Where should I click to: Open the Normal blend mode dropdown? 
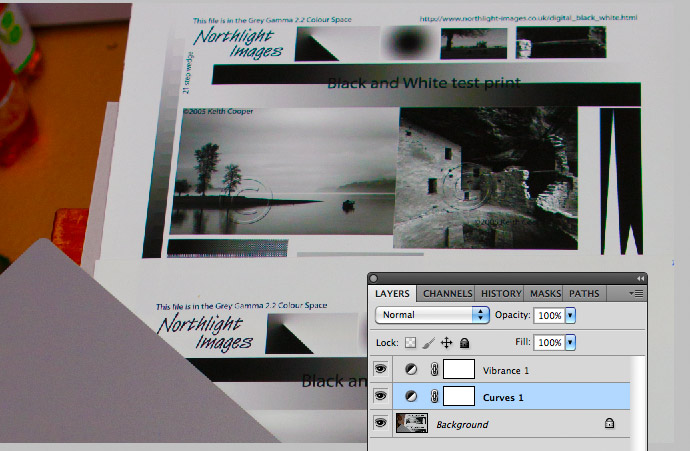[432, 315]
